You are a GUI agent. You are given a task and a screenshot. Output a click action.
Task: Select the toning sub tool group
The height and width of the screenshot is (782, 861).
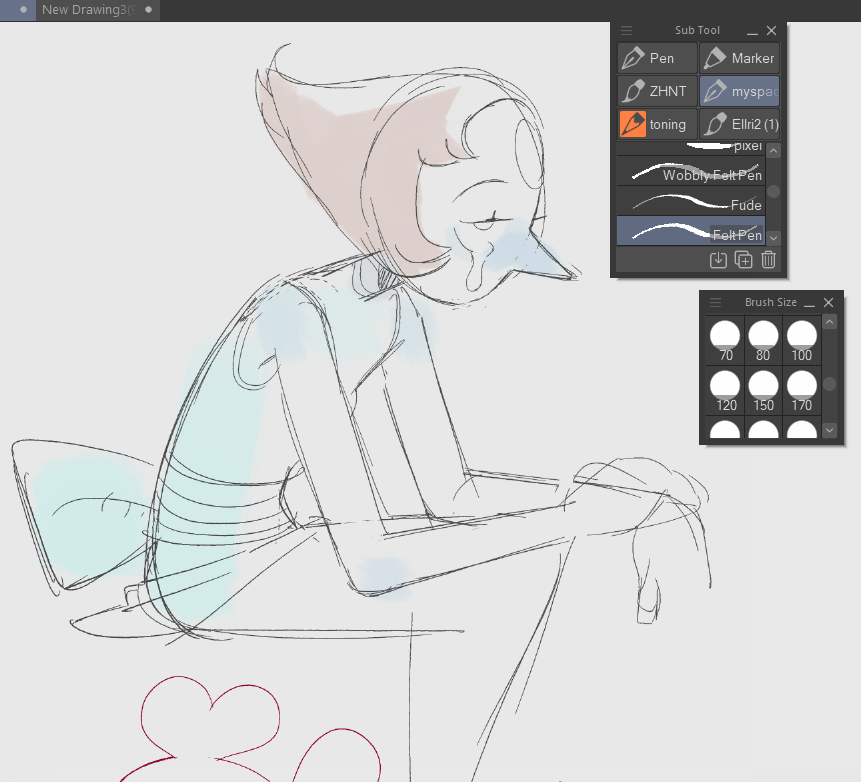click(x=657, y=124)
